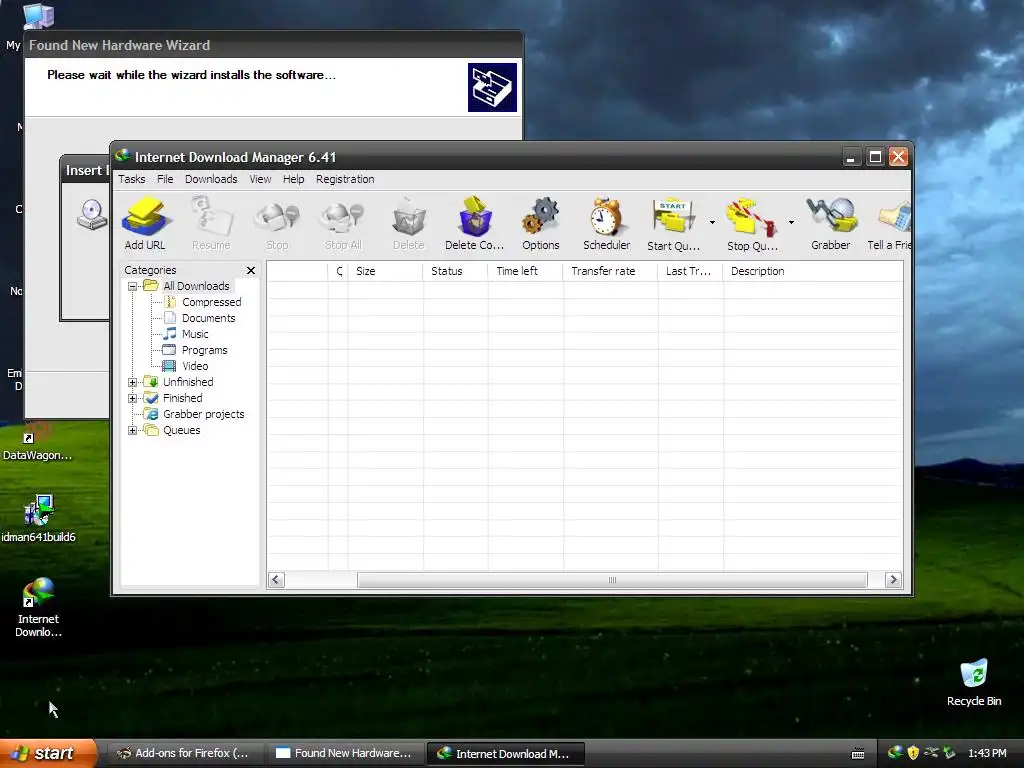This screenshot has height=768, width=1024.
Task: Click the tray clock showing 1:43 PM
Action: [x=987, y=753]
